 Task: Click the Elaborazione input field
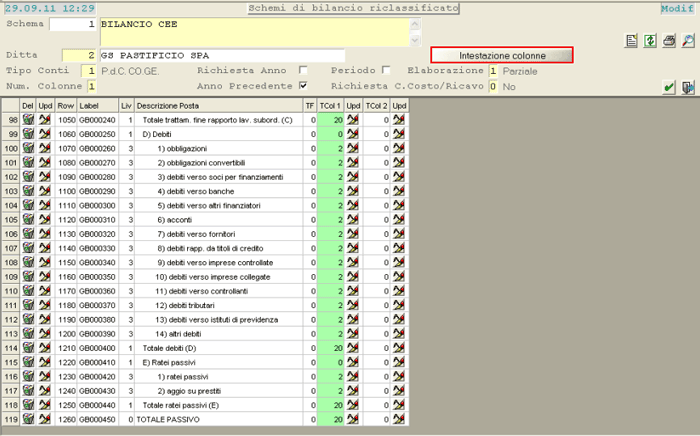493,71
